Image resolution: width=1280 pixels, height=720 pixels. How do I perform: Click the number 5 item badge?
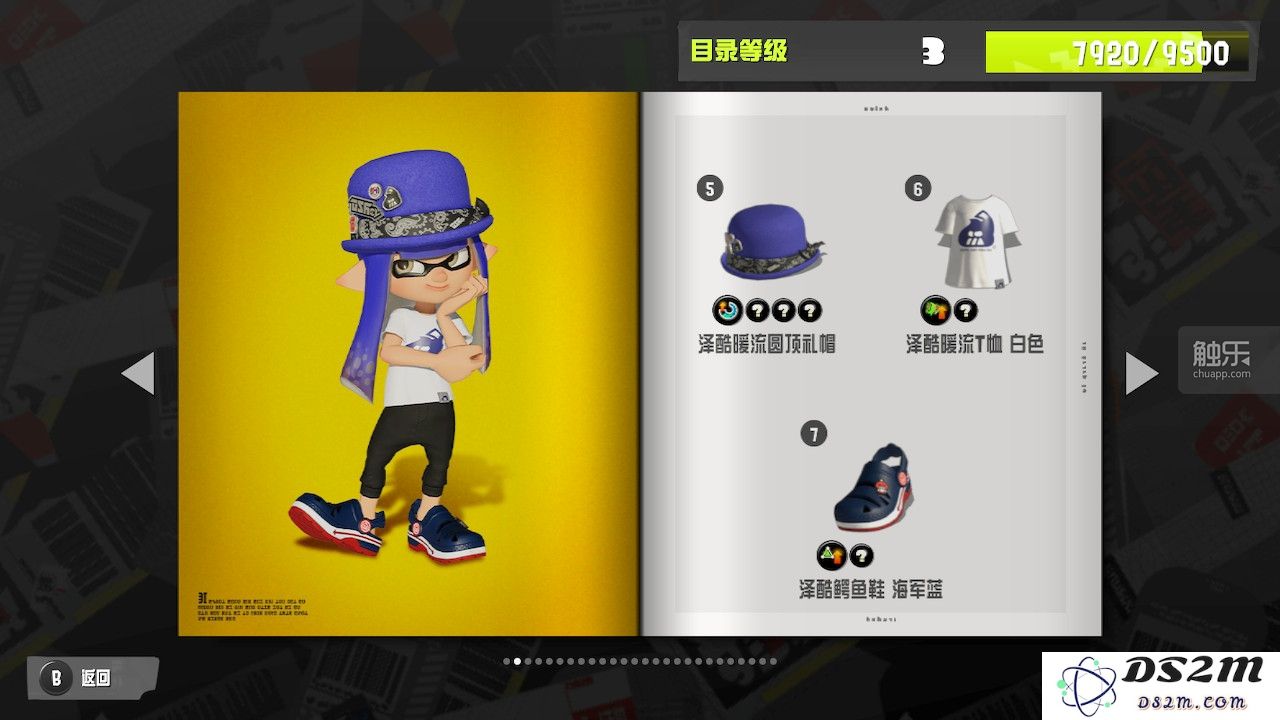[x=710, y=188]
